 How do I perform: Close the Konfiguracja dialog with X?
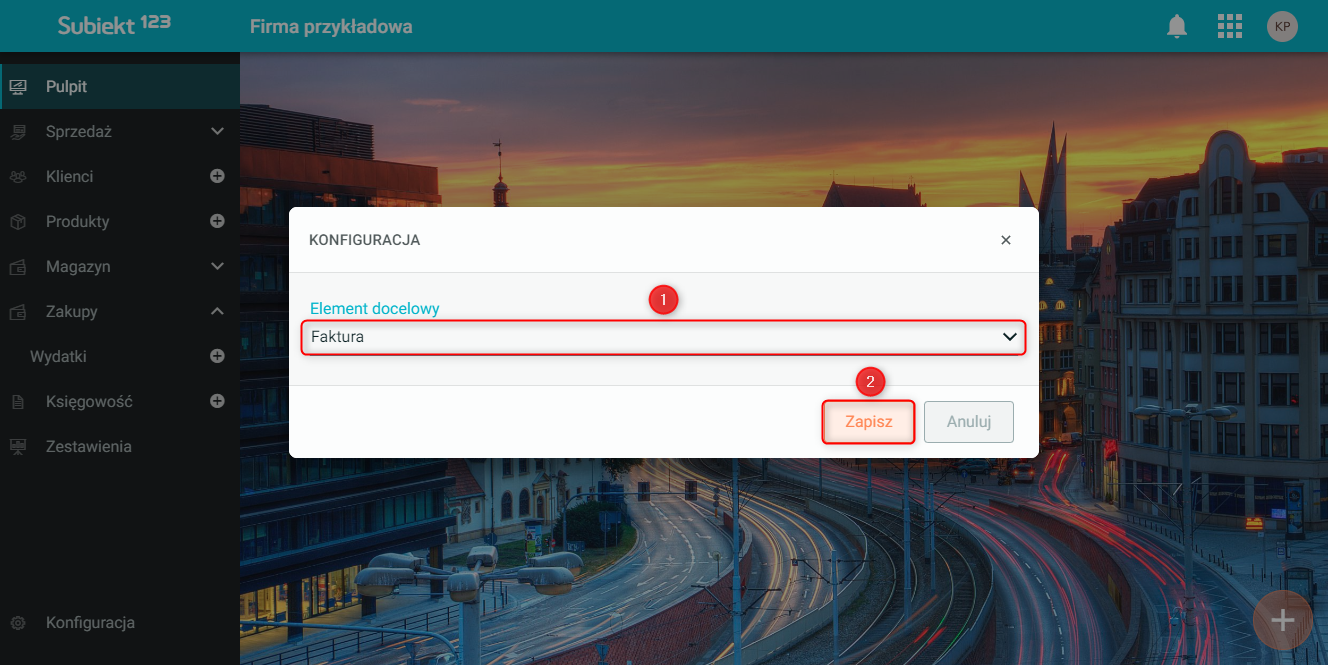click(x=1006, y=240)
